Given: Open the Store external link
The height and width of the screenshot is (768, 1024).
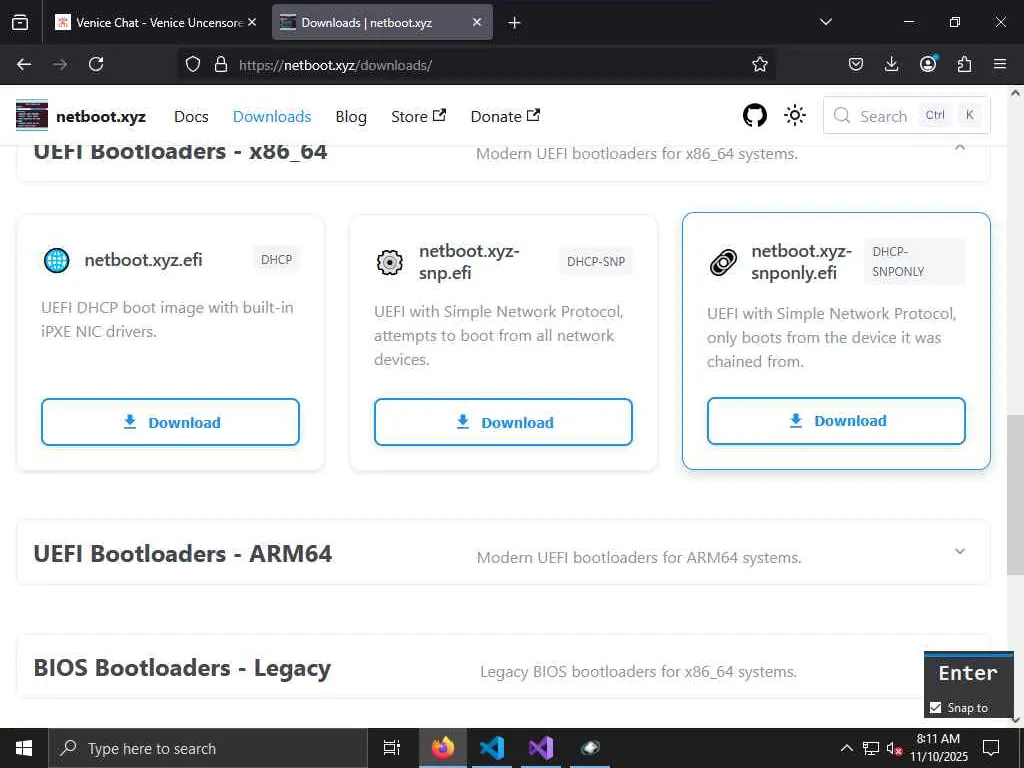Looking at the screenshot, I should point(418,116).
